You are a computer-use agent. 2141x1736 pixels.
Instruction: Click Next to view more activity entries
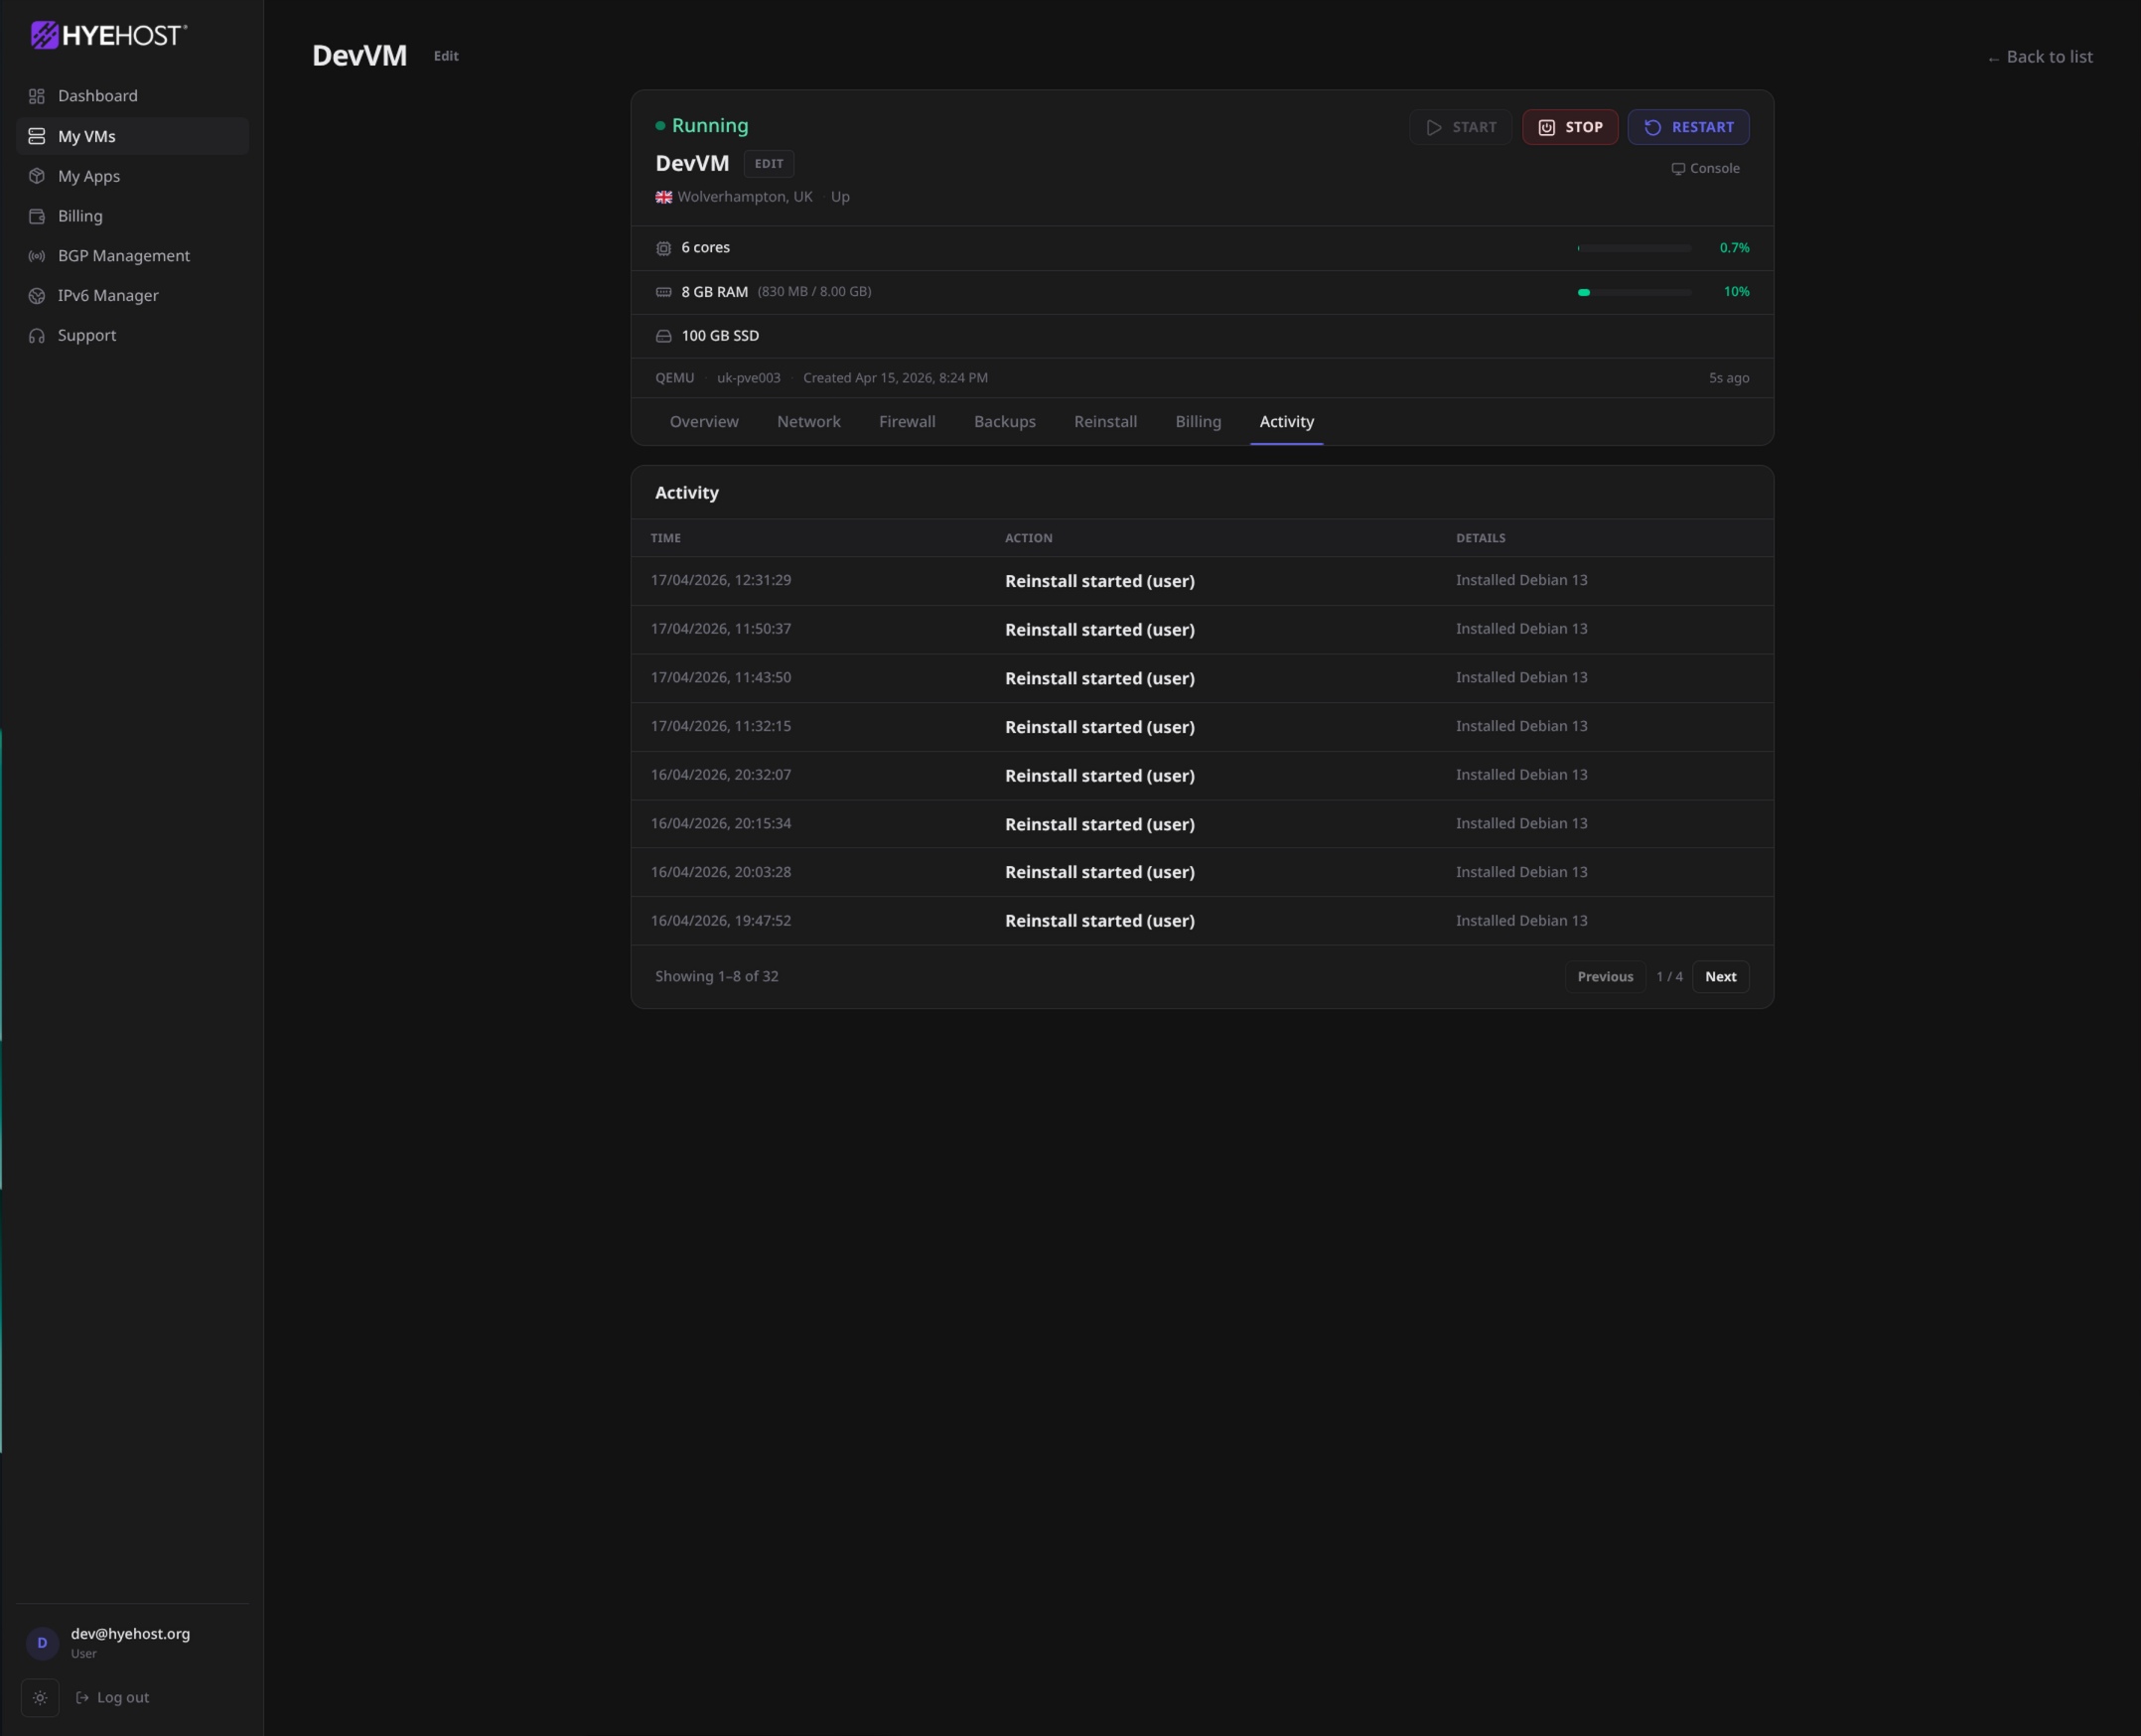[1719, 976]
